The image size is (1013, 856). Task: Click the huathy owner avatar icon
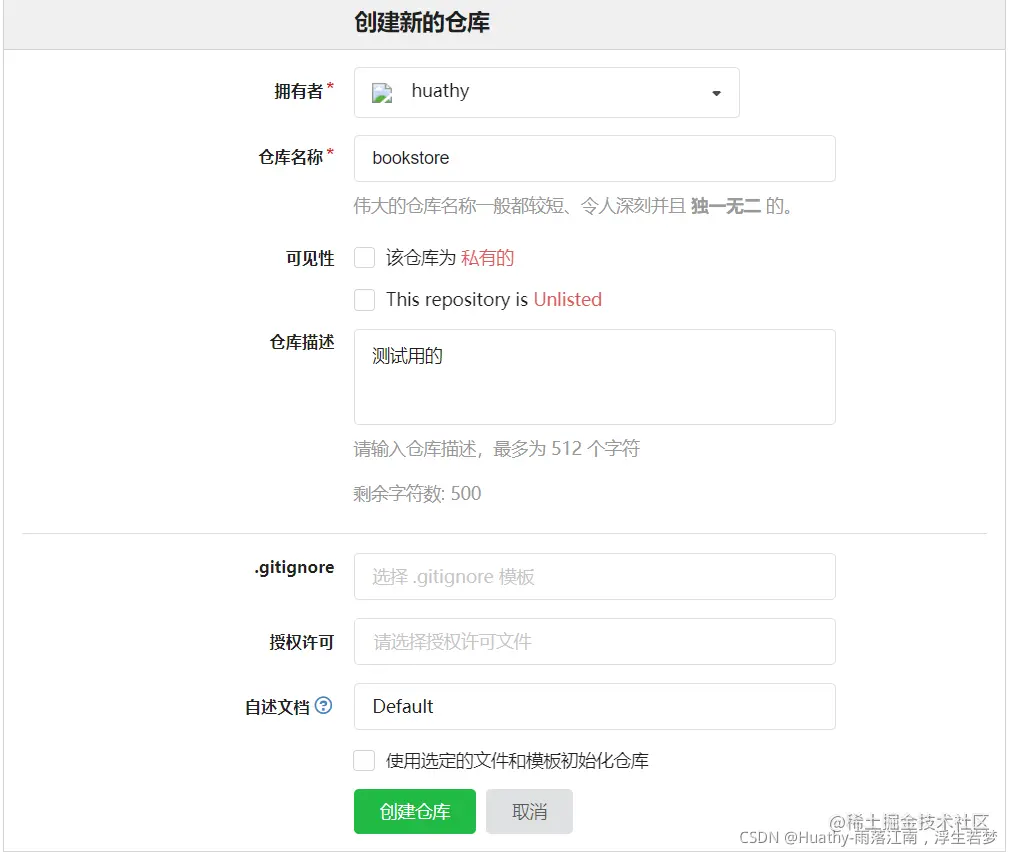tap(381, 92)
